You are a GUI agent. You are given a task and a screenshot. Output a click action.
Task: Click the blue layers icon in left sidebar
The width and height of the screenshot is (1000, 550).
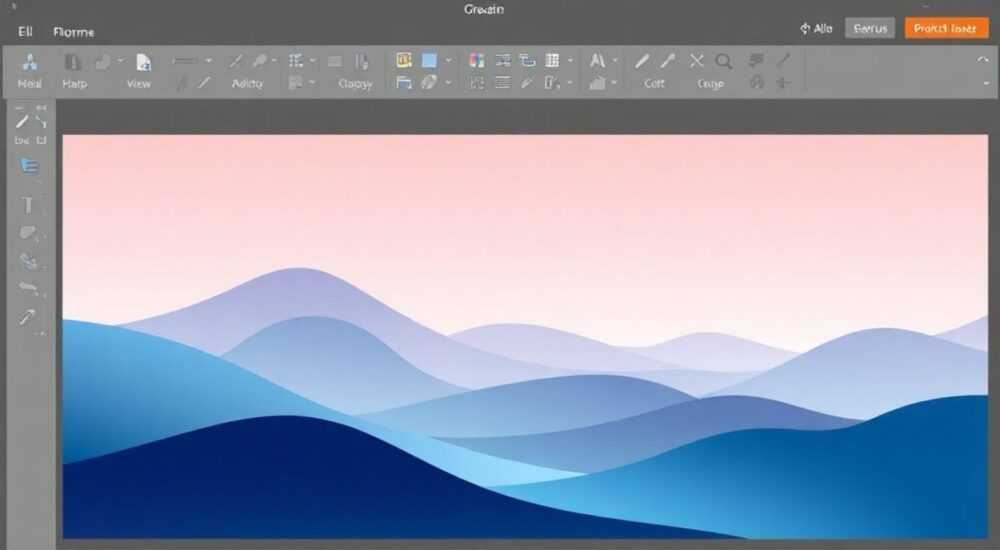pyautogui.click(x=29, y=167)
